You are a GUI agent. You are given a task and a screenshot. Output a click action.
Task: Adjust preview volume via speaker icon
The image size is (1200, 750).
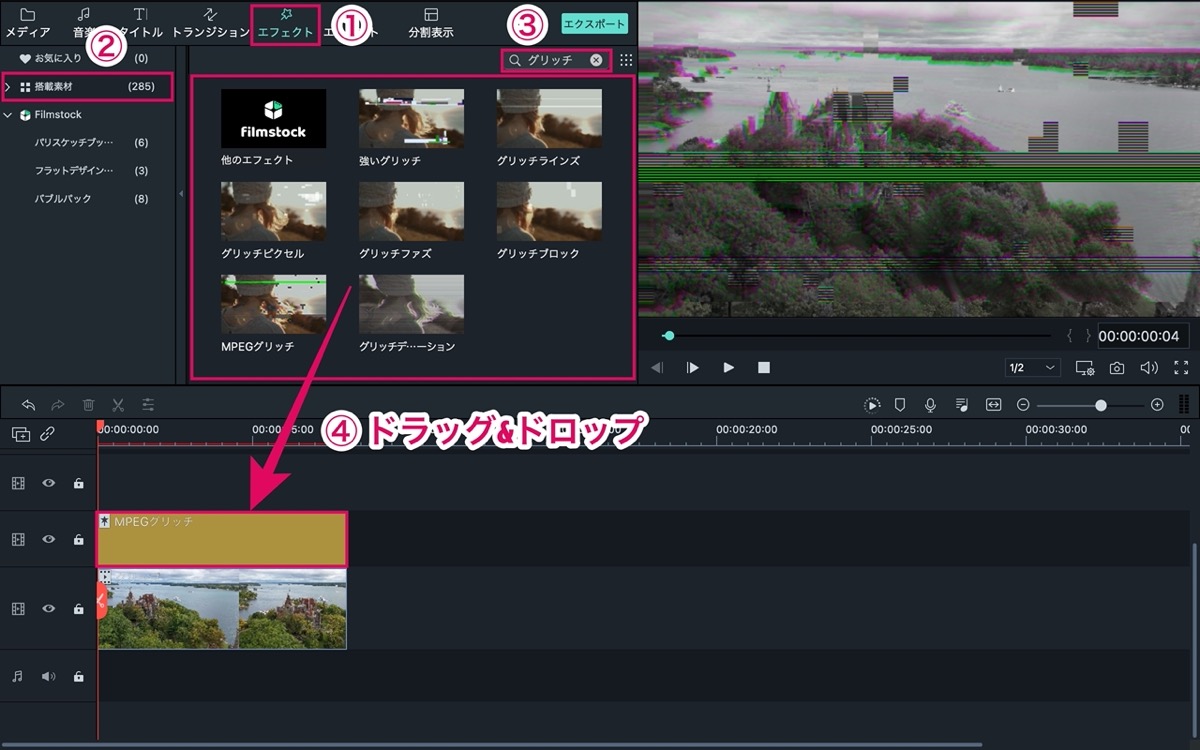(1149, 368)
